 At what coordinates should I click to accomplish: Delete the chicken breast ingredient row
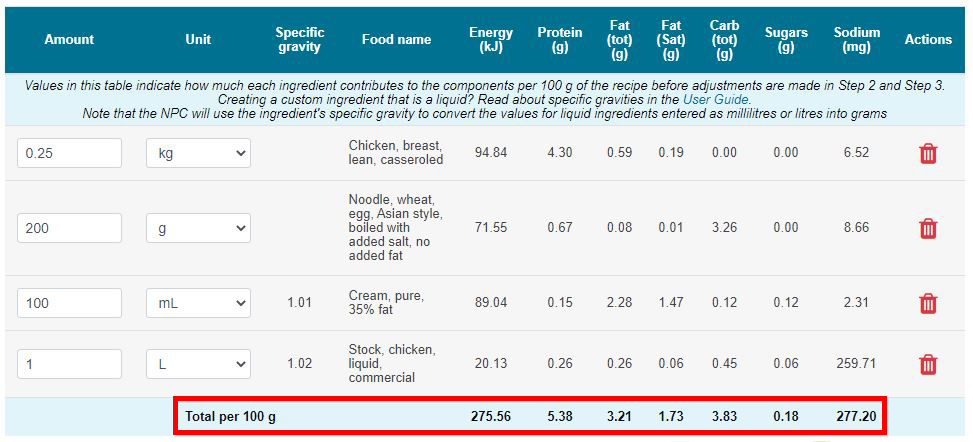(x=927, y=153)
